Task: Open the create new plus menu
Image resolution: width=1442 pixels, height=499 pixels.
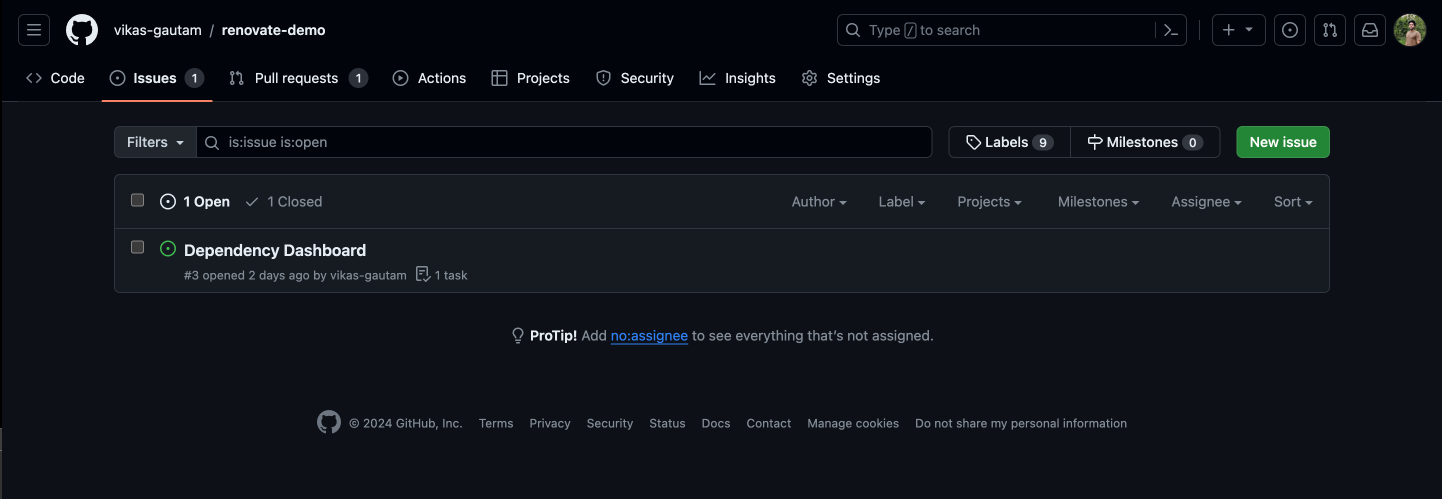Action: 1239,30
